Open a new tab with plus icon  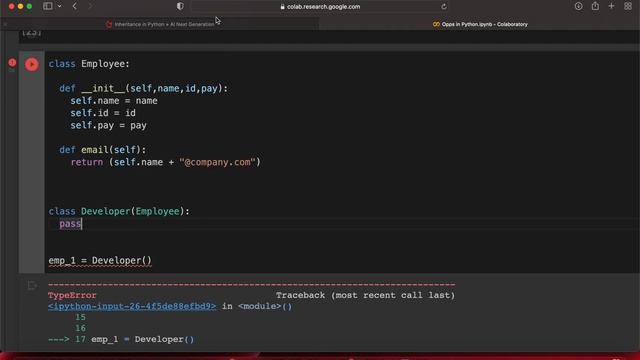[611, 6]
